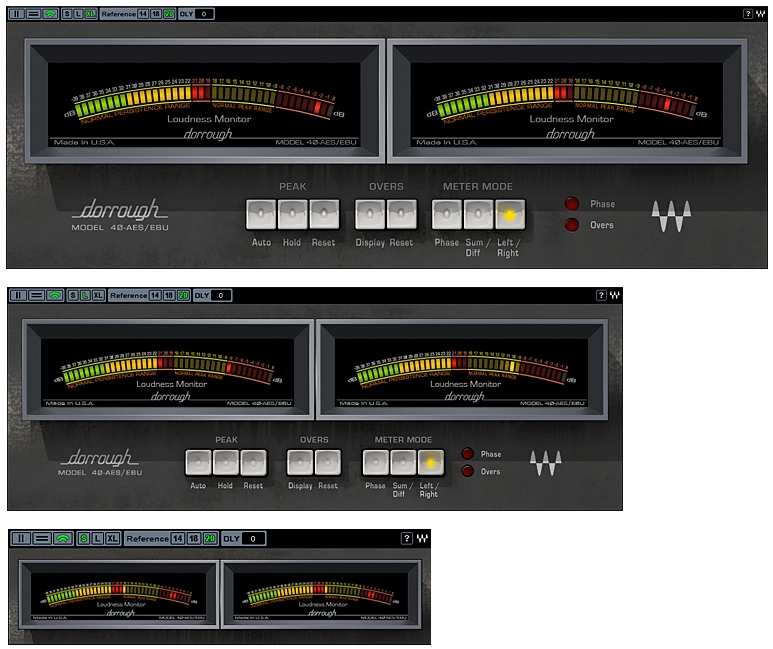This screenshot has height=649, width=773.
Task: Select vertical meter layout icon in S-size plugin
Action: pyautogui.click(x=20, y=539)
